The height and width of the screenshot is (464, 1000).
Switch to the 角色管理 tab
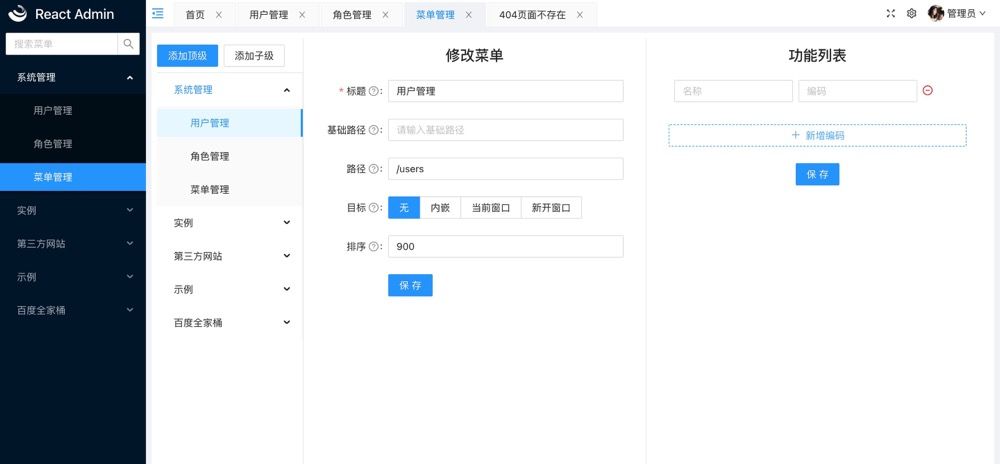click(352, 15)
